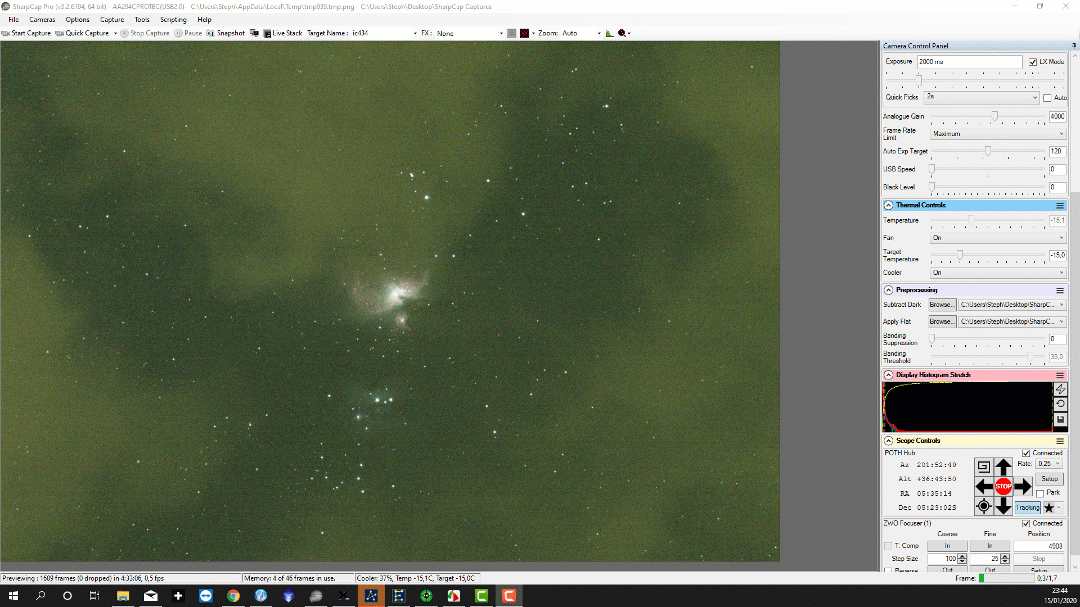Open the Display Histogram Stretch panel menu
The image size is (1080, 607).
click(1060, 375)
